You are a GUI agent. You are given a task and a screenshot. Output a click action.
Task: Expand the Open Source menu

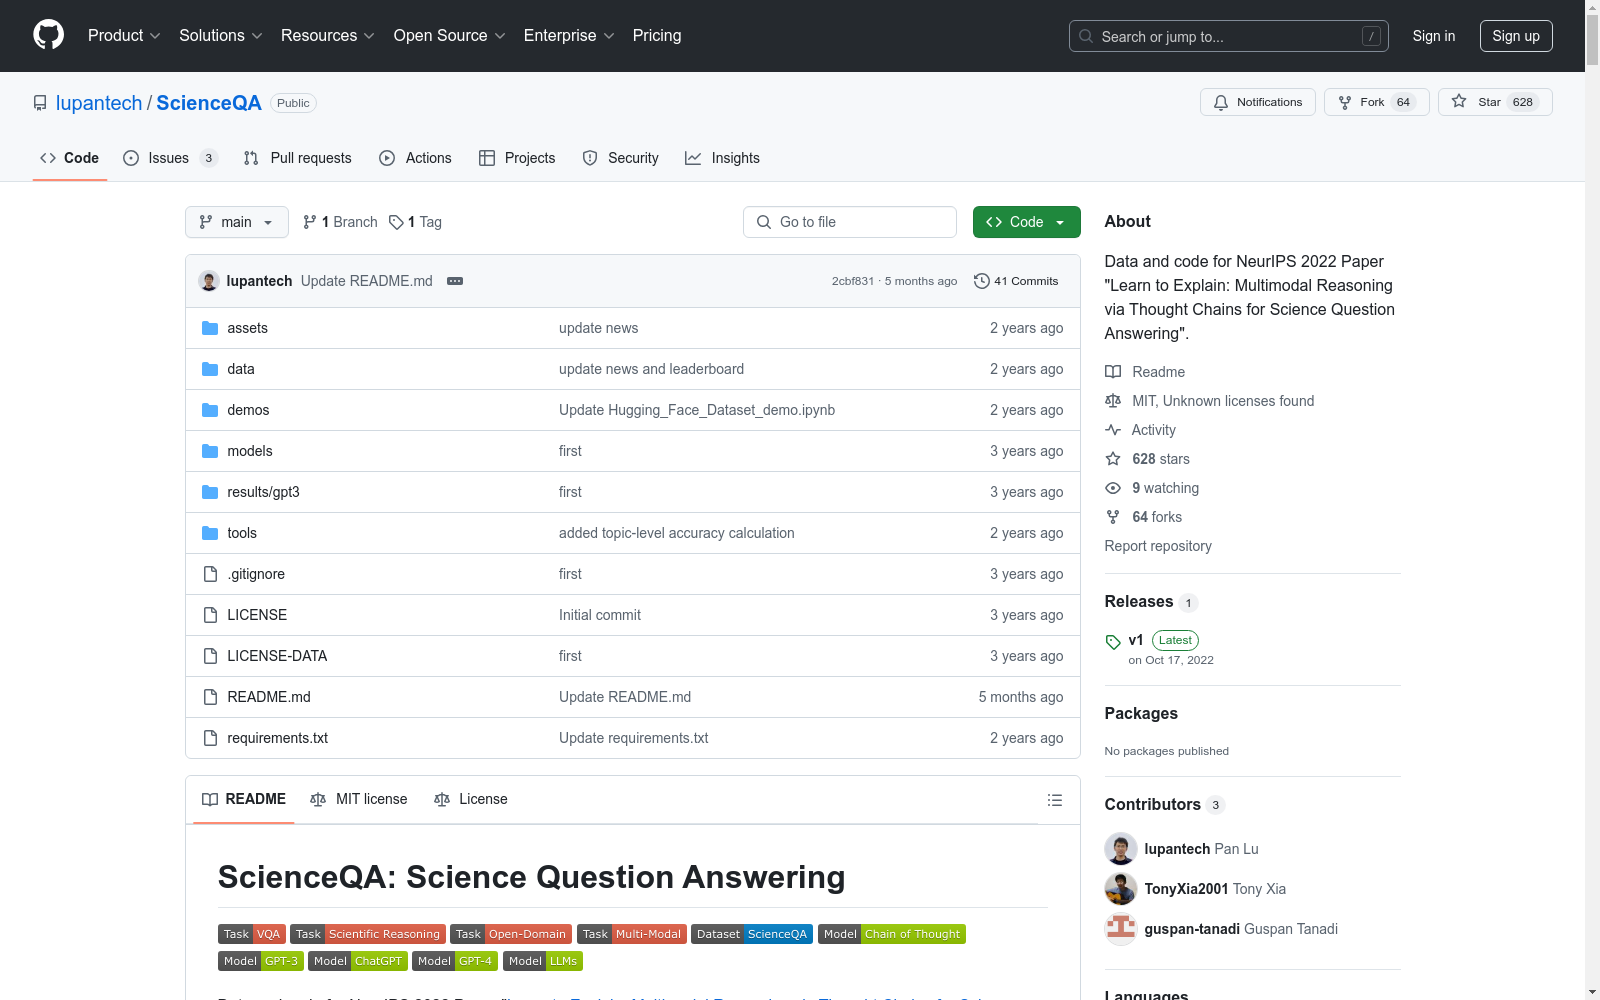click(450, 36)
